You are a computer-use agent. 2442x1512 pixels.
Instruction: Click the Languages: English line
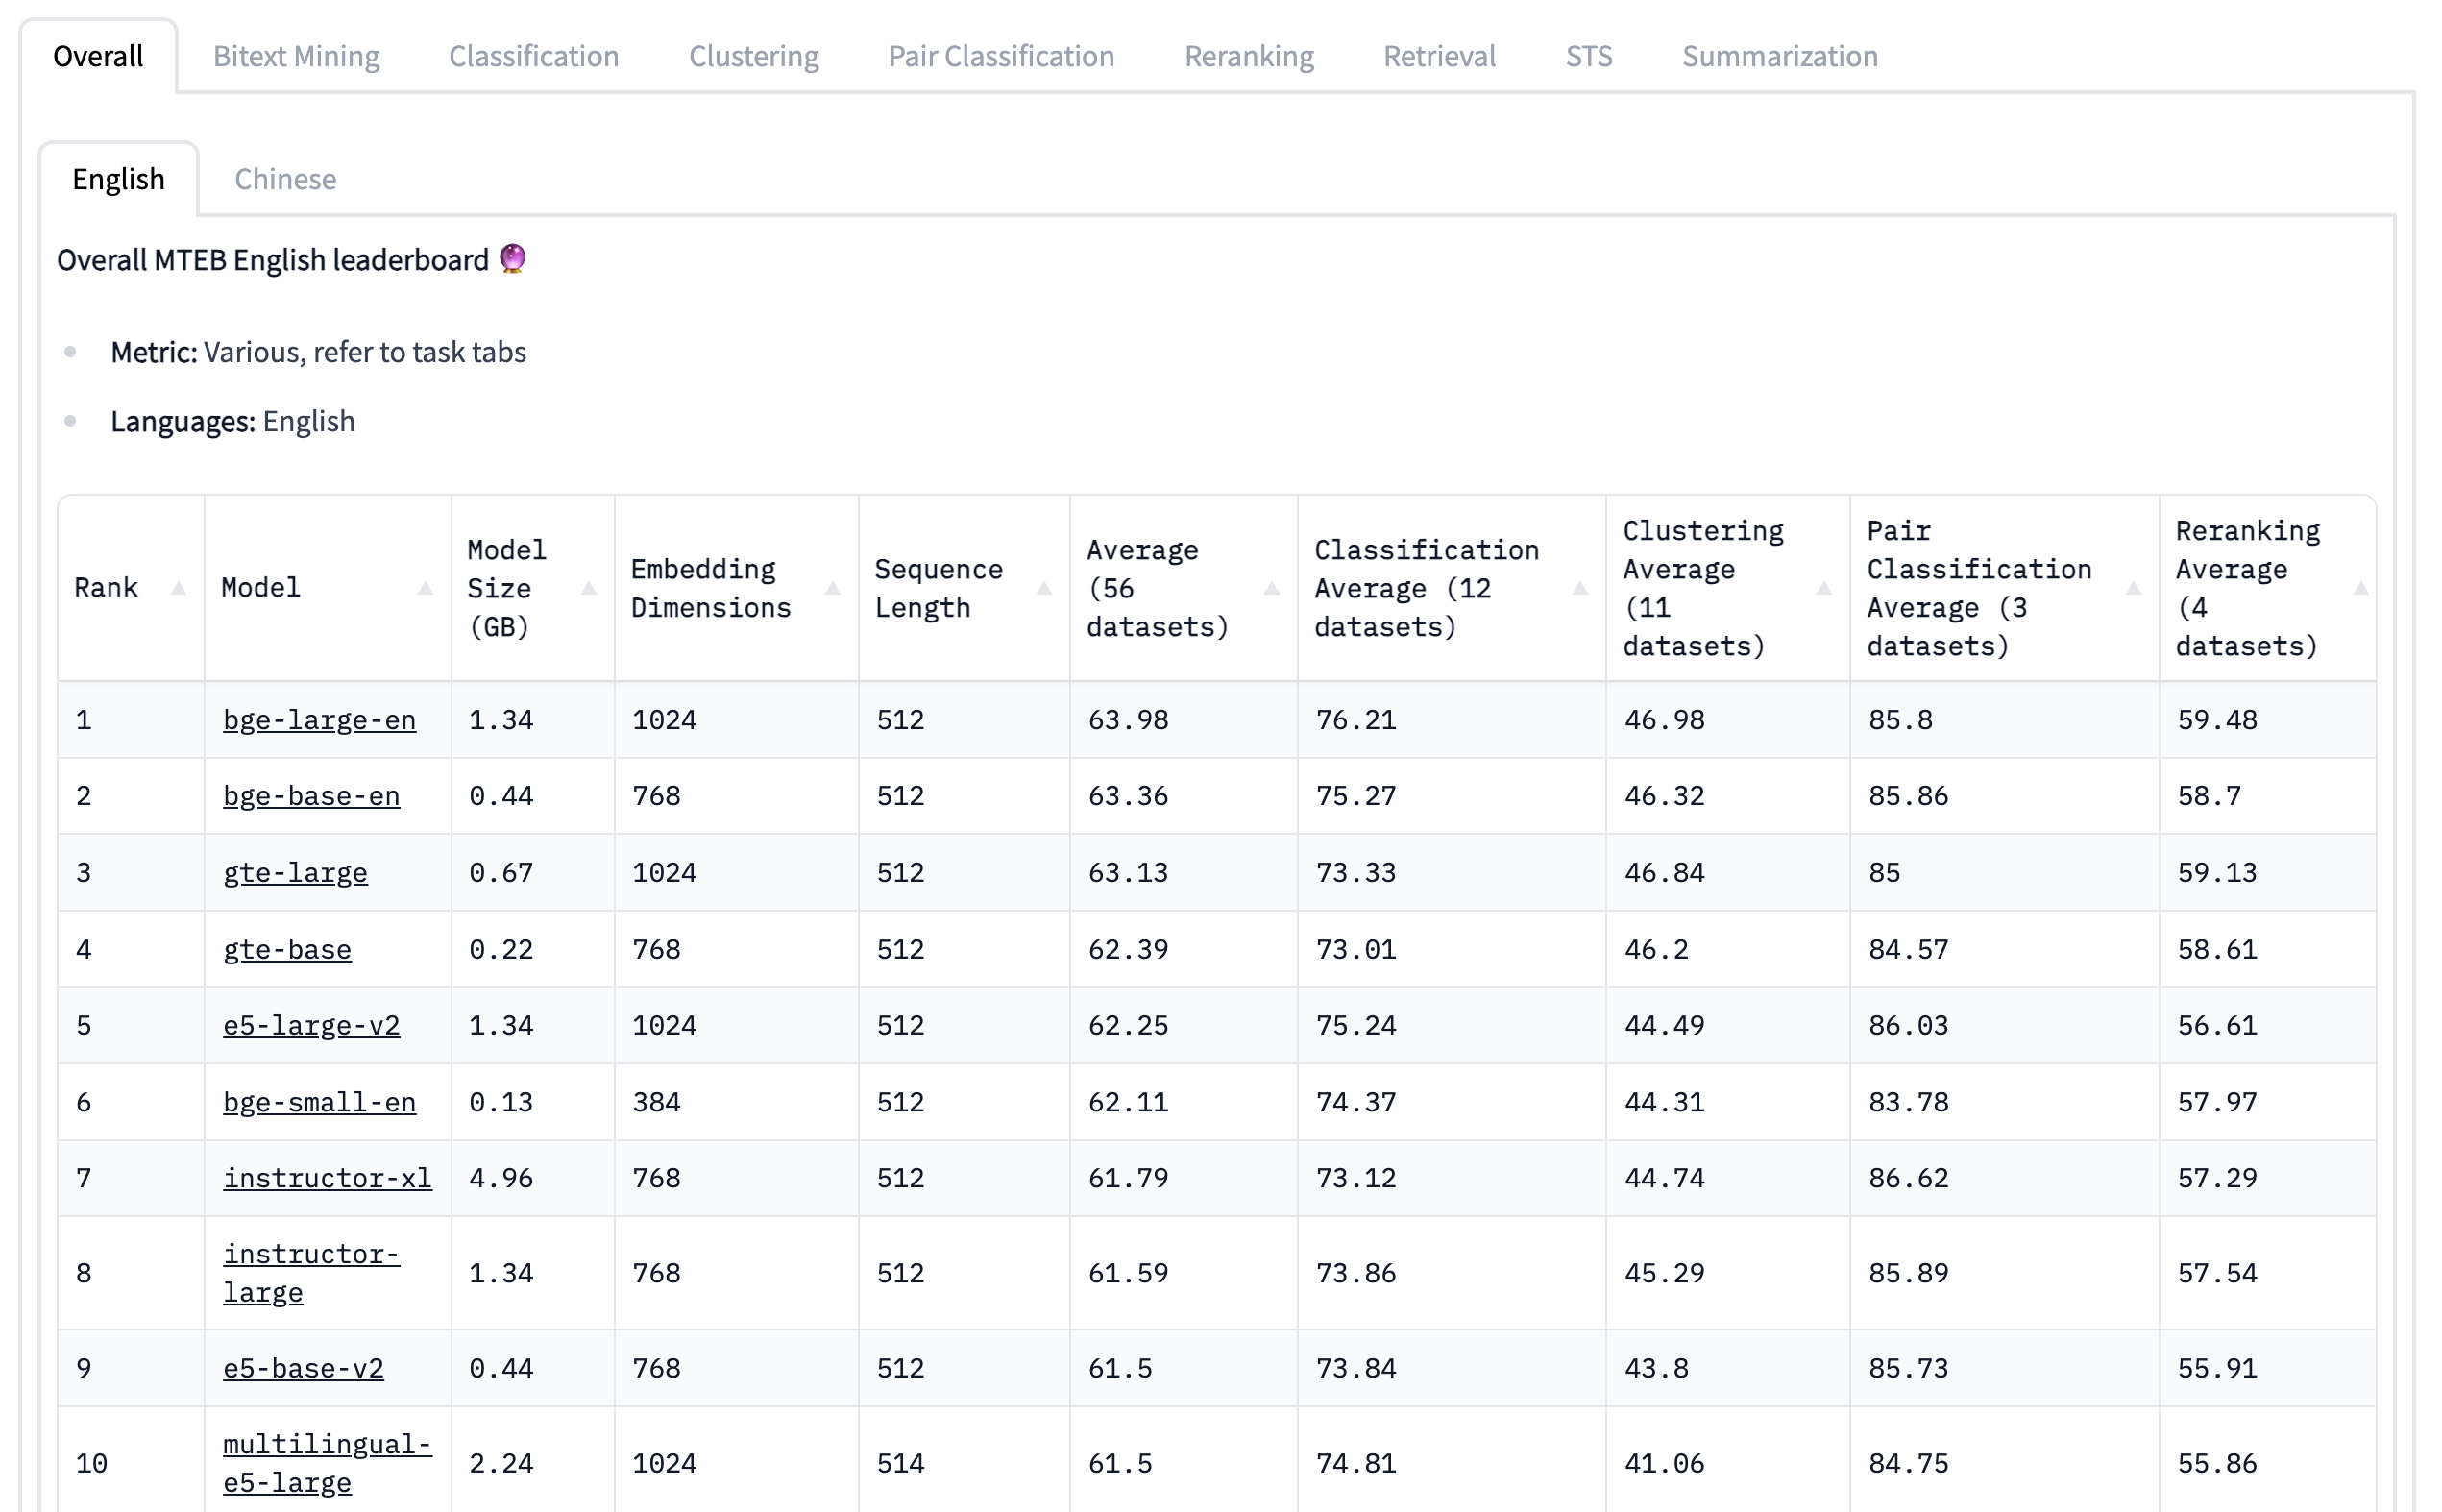pos(232,421)
